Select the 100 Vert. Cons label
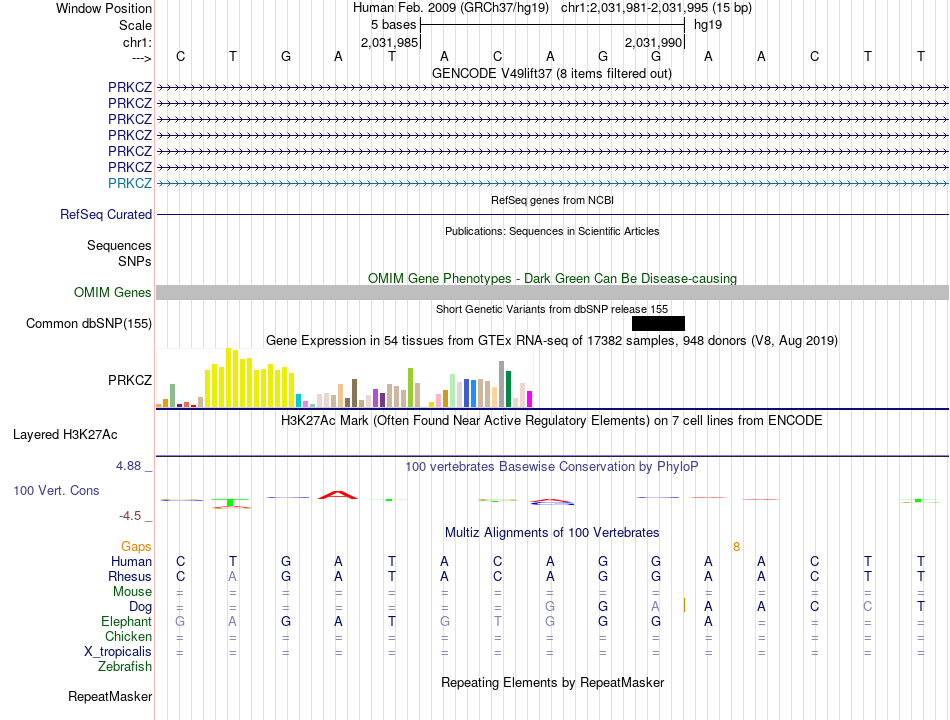The width and height of the screenshot is (950, 720). tap(56, 491)
